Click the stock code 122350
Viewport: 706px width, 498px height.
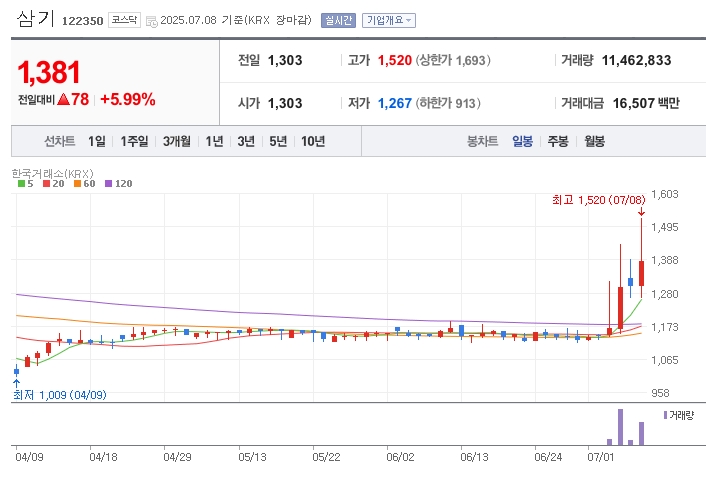tap(82, 21)
